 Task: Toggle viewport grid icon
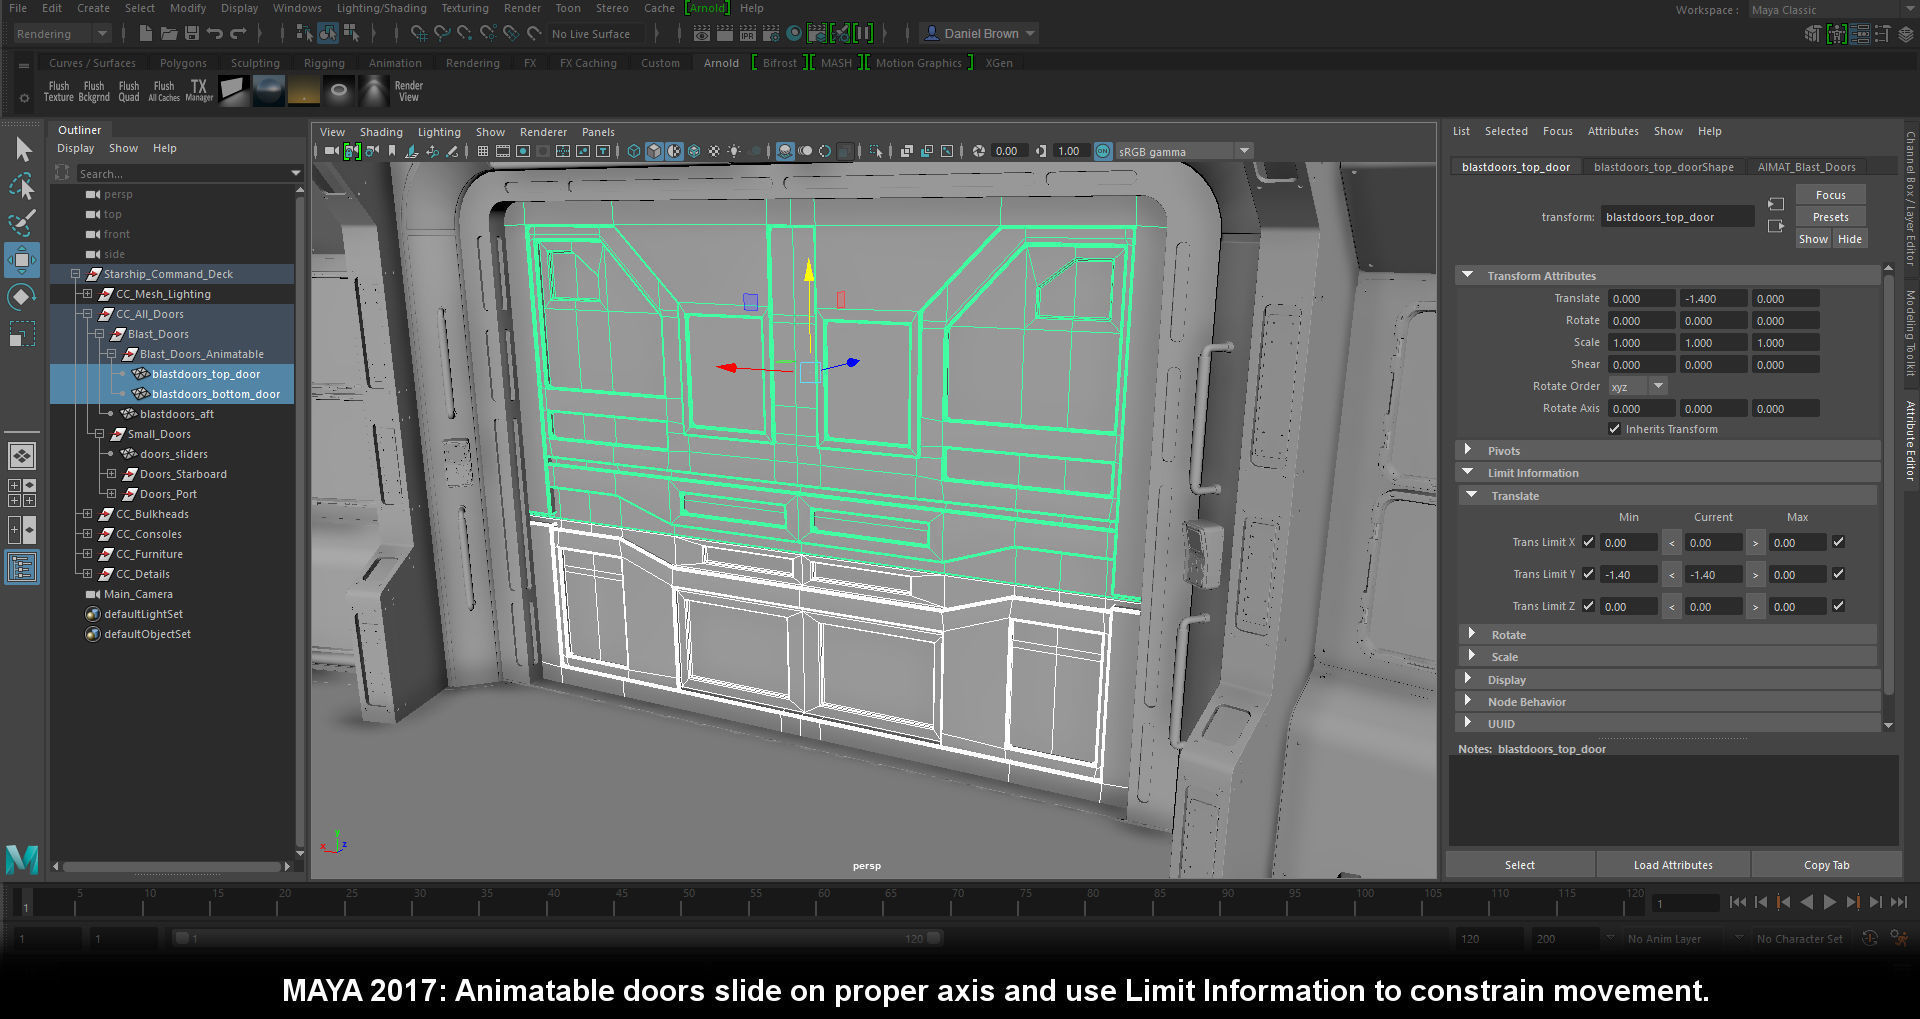pos(483,152)
